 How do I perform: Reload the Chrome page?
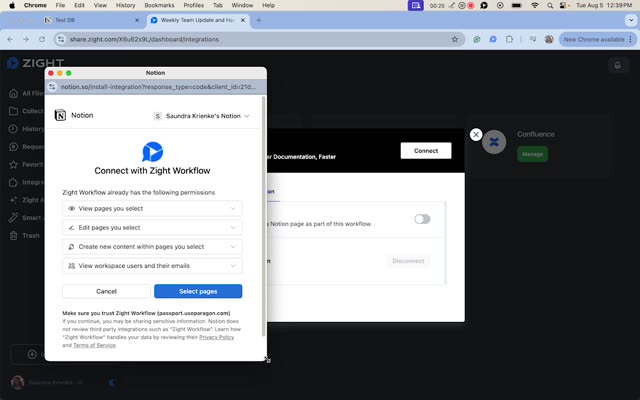pyautogui.click(x=42, y=39)
